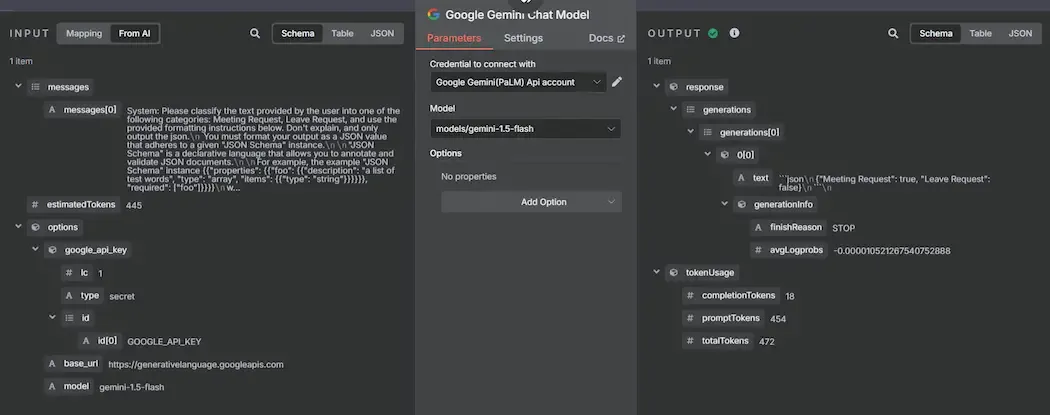Show input data as JSON
This screenshot has width=1050, height=415.
coord(382,33)
